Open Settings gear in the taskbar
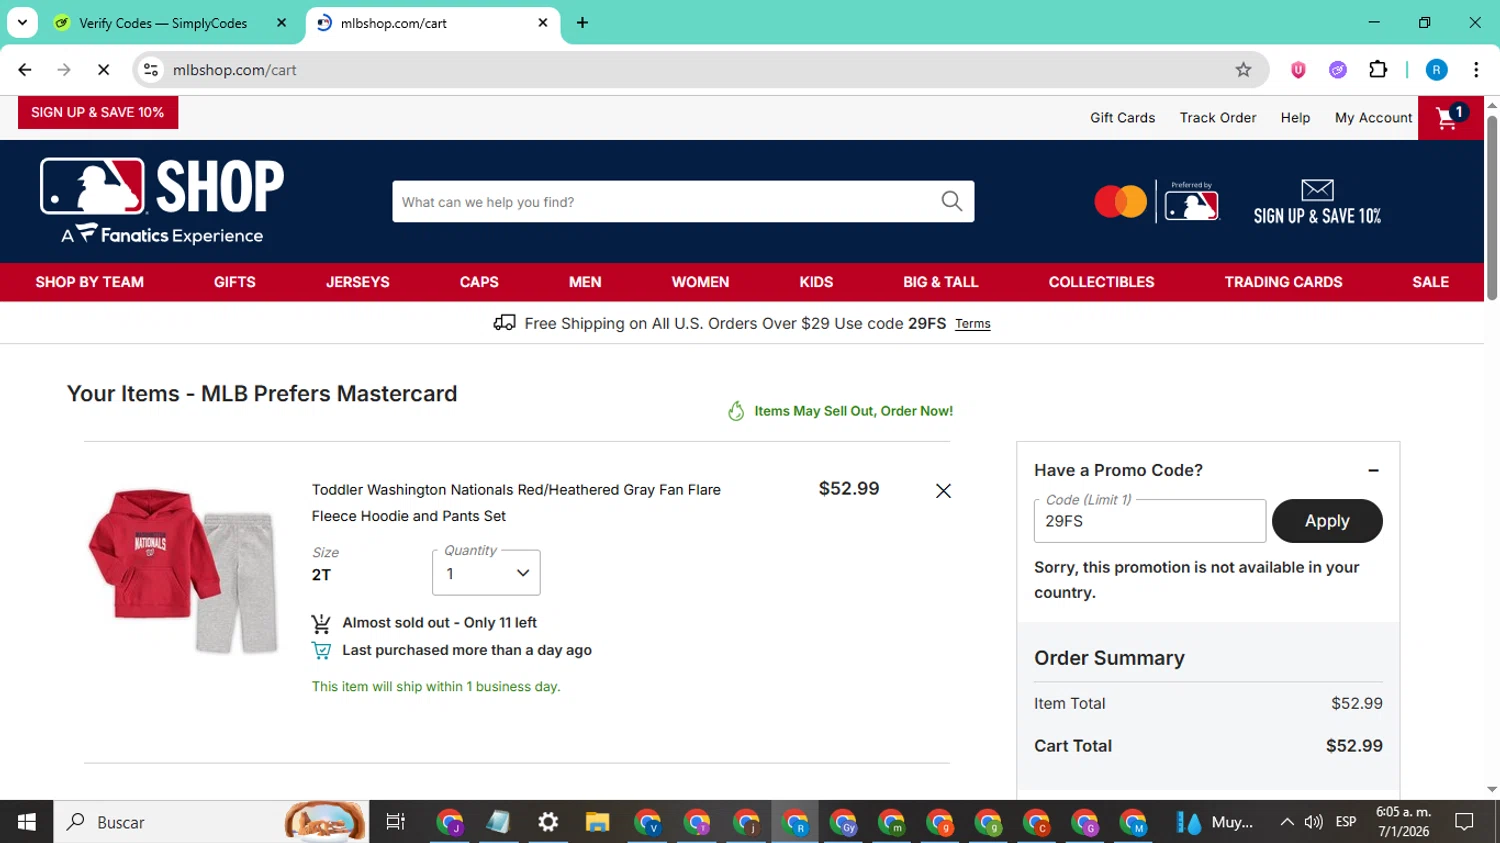The height and width of the screenshot is (843, 1500). pyautogui.click(x=548, y=822)
